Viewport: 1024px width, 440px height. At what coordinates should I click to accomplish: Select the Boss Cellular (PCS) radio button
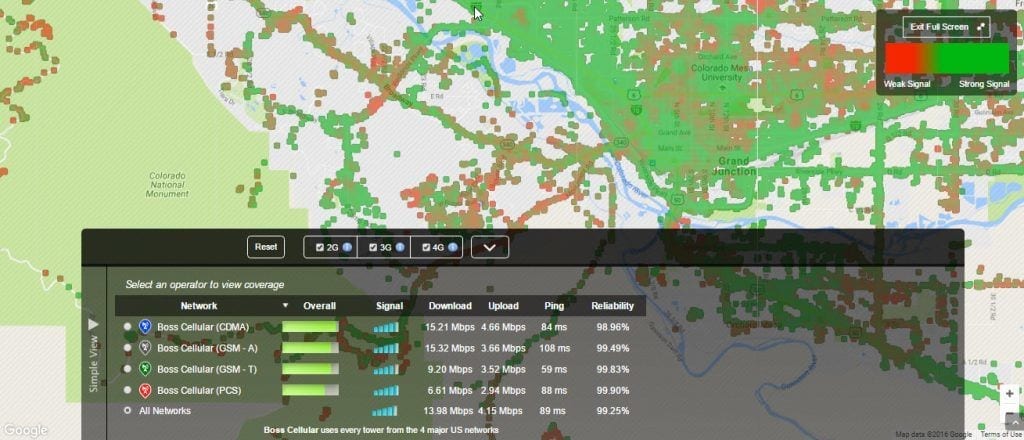pyautogui.click(x=127, y=390)
